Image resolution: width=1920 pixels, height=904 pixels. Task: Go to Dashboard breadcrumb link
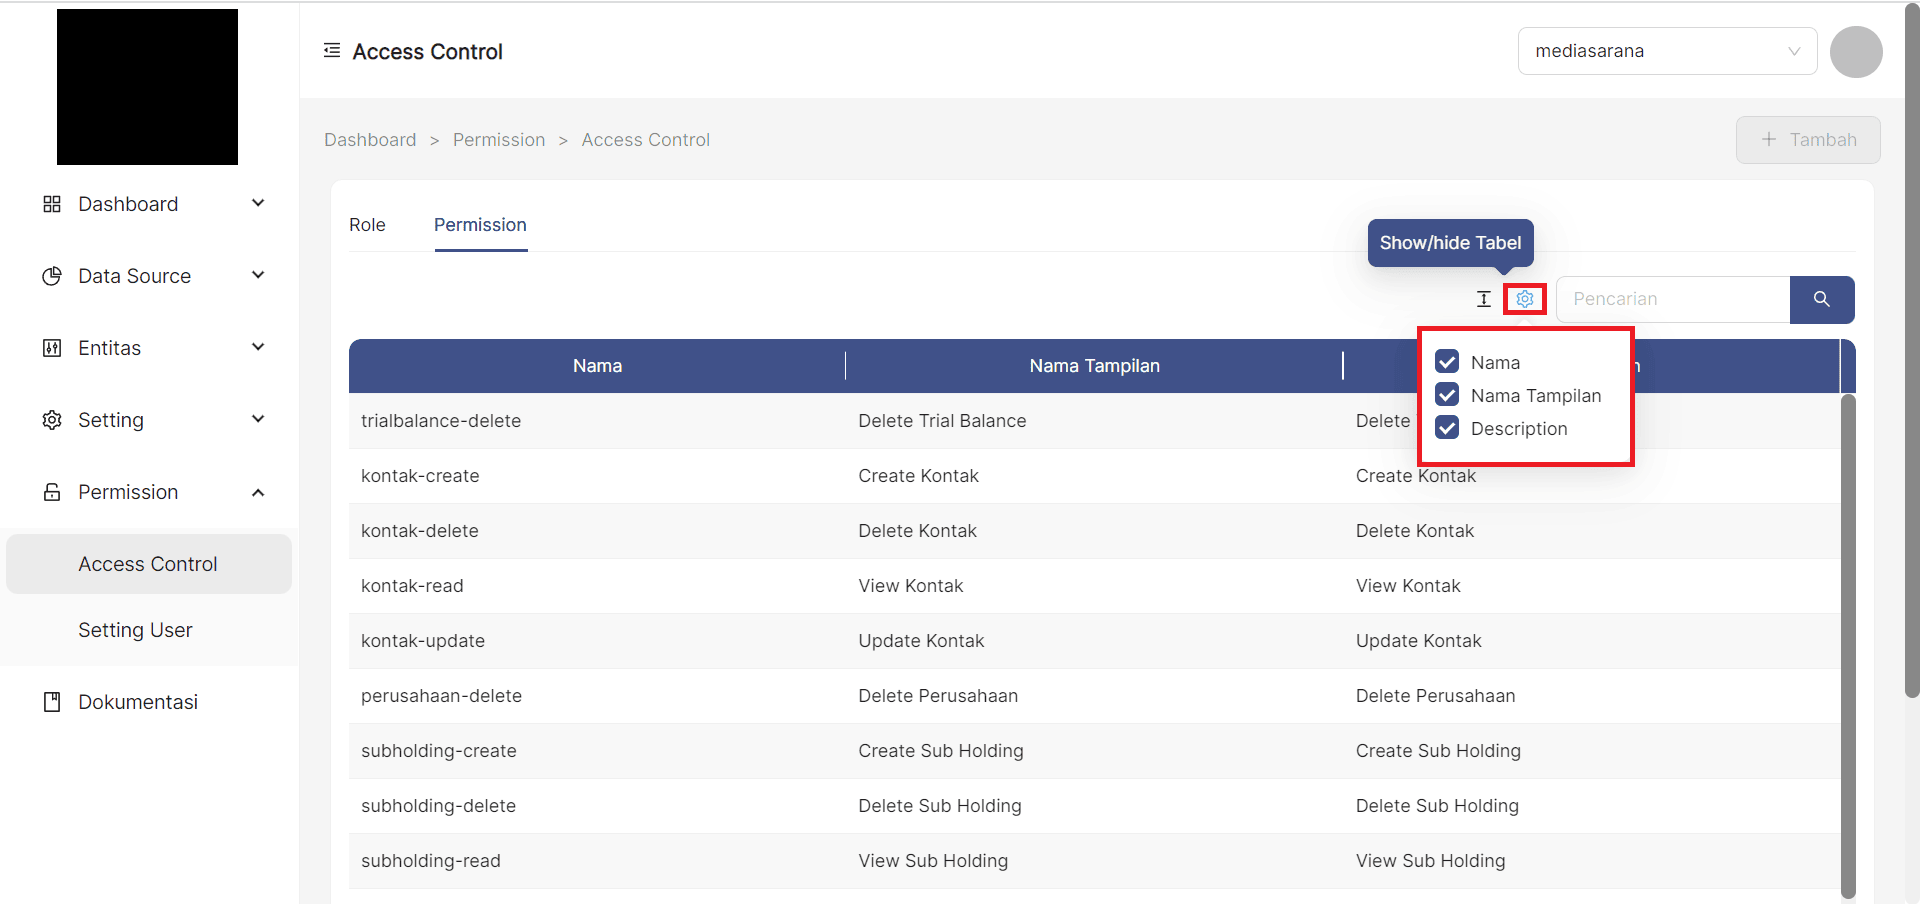pos(370,140)
